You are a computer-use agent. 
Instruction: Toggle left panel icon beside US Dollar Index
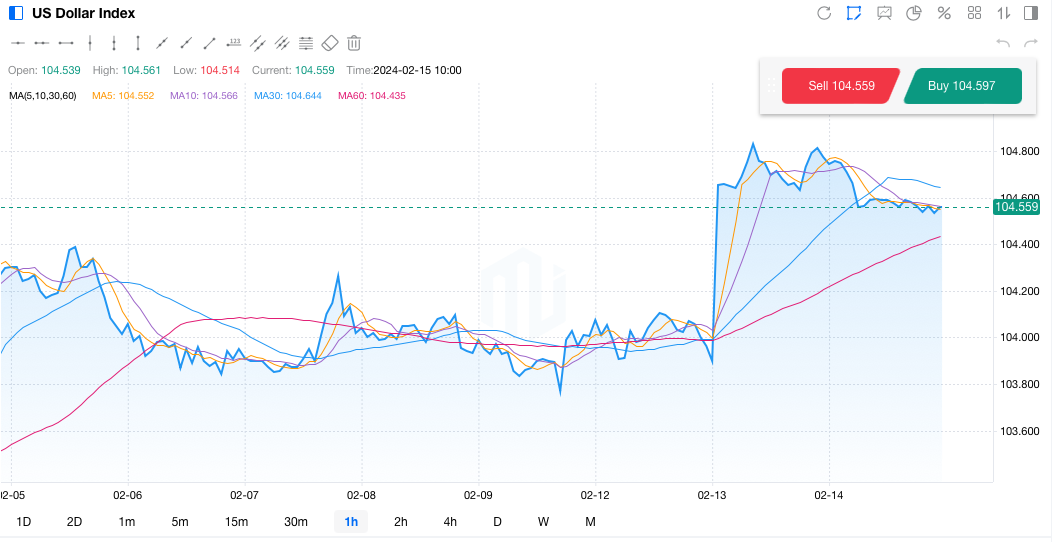click(16, 13)
